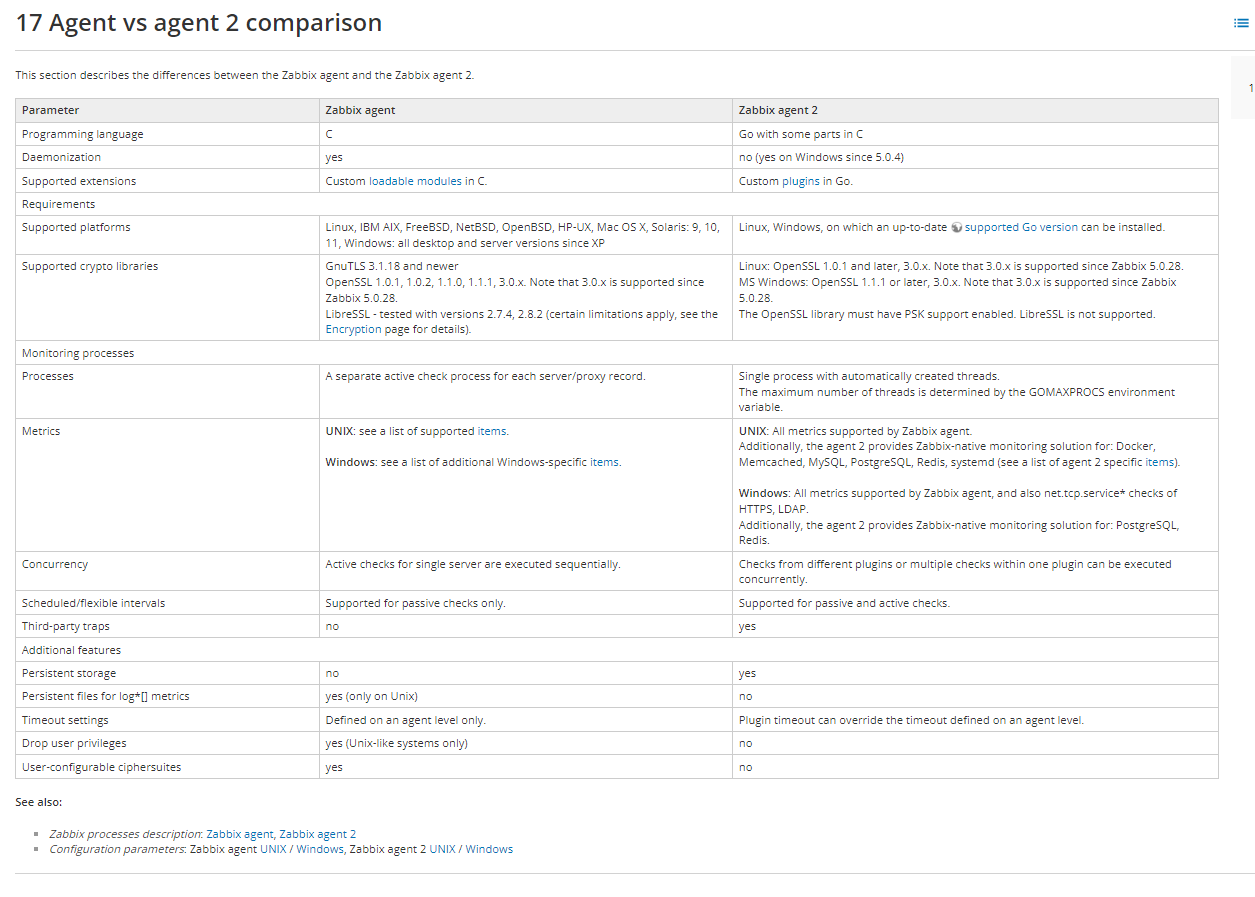
Task: Click the page heading '17 Agent vs agent 2 comparison'
Action: pos(199,23)
